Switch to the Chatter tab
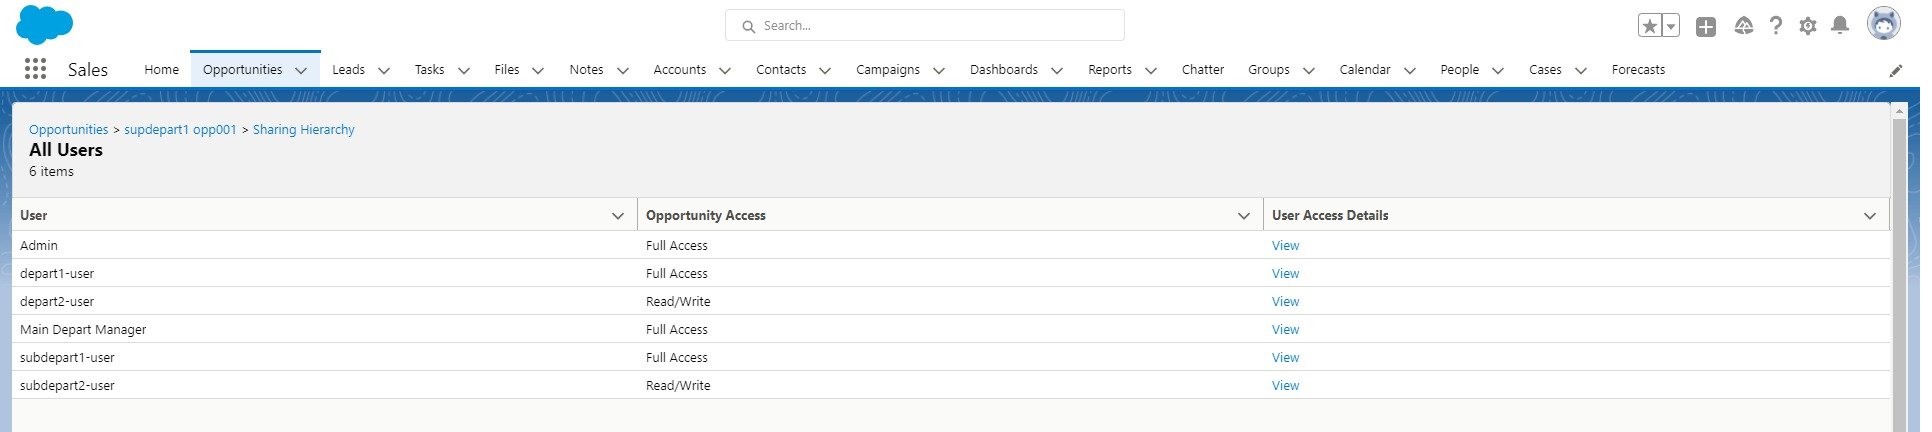This screenshot has width=1932, height=432. click(x=1202, y=70)
